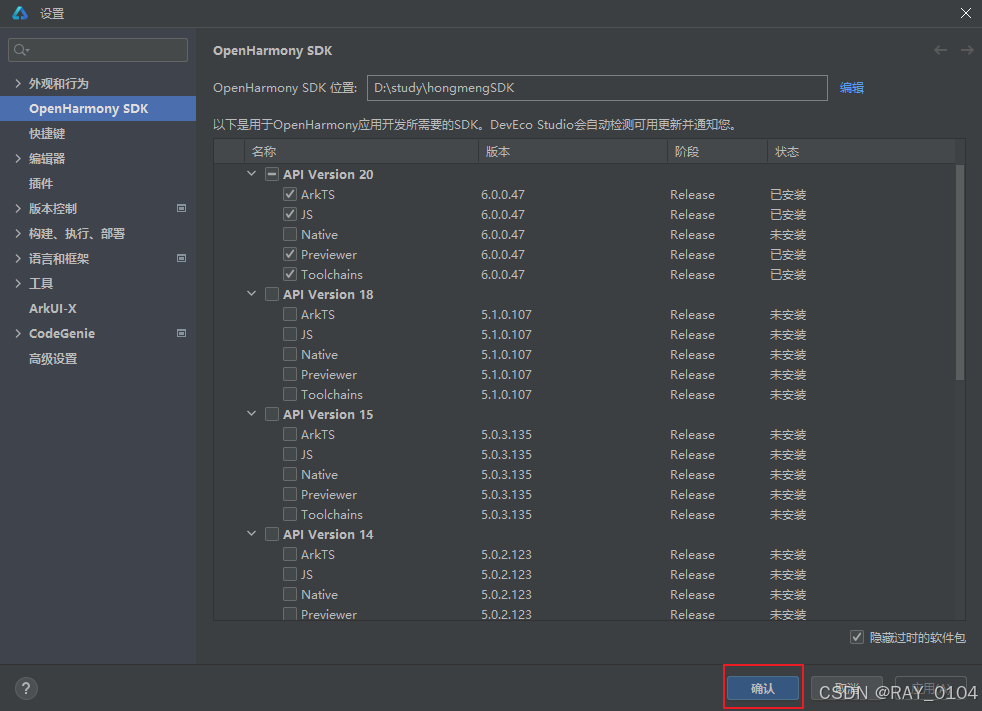Open 快捷键 settings page

[47, 133]
